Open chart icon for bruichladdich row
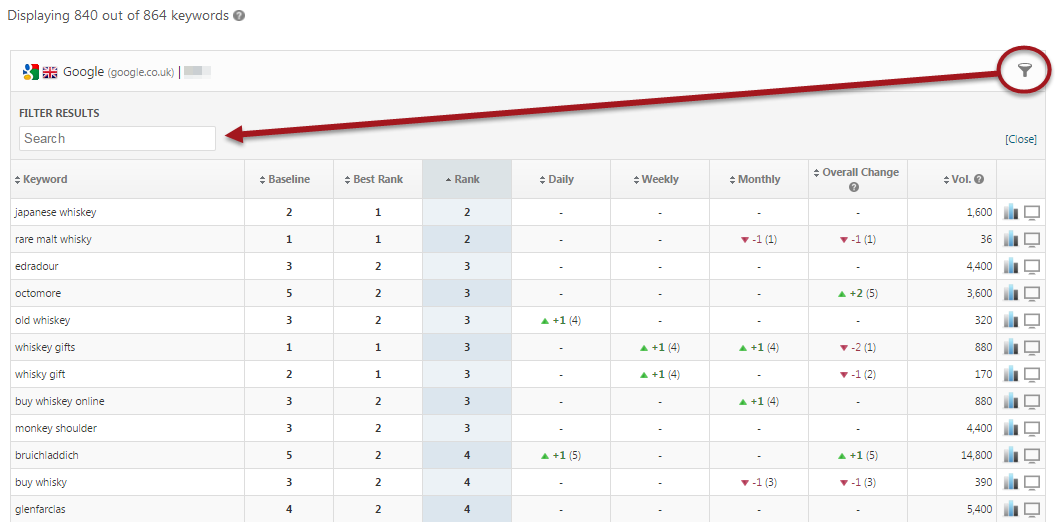 point(1010,455)
